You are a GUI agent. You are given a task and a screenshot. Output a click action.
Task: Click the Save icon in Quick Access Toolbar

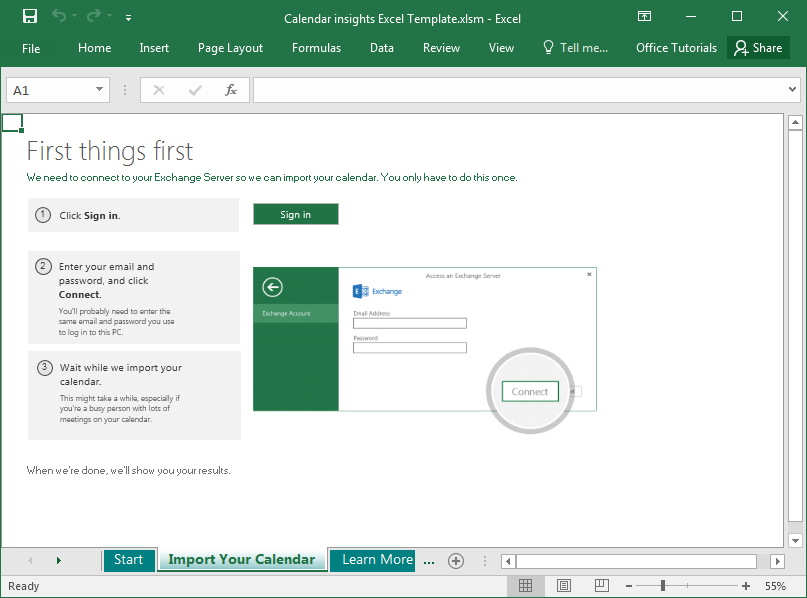[28, 17]
